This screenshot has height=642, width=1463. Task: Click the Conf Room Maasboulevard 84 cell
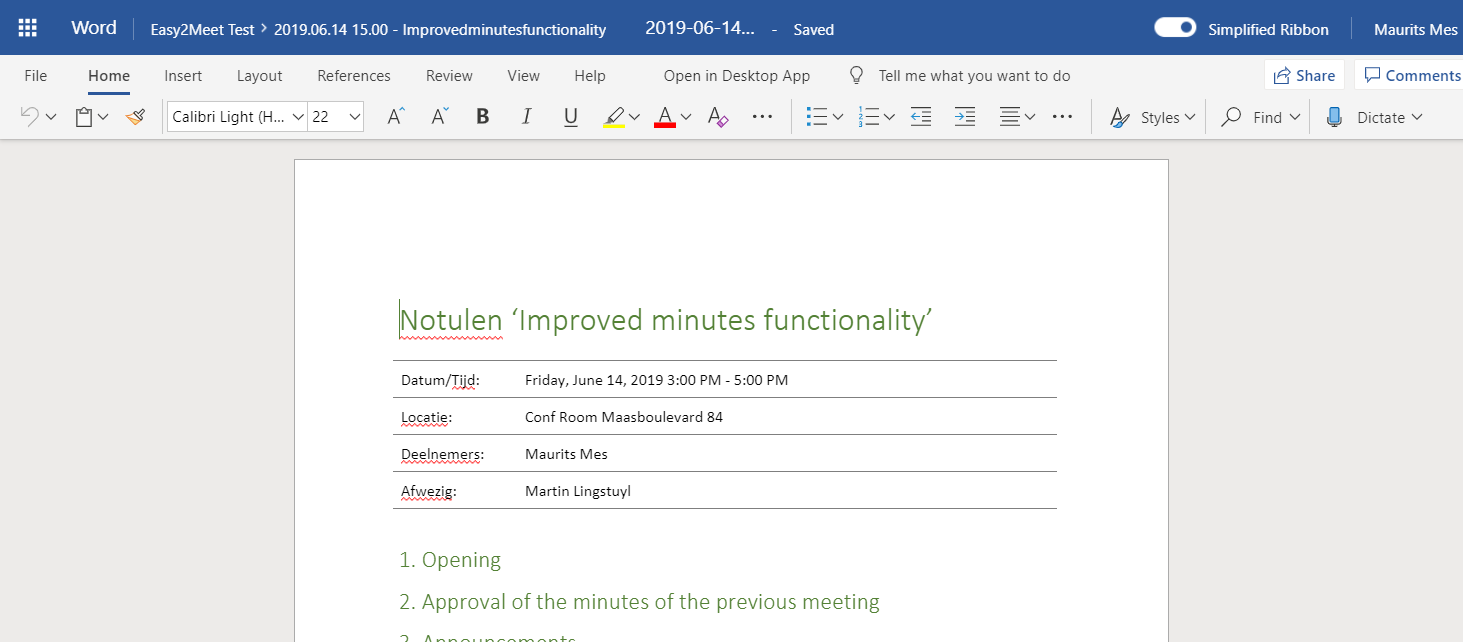pos(624,417)
